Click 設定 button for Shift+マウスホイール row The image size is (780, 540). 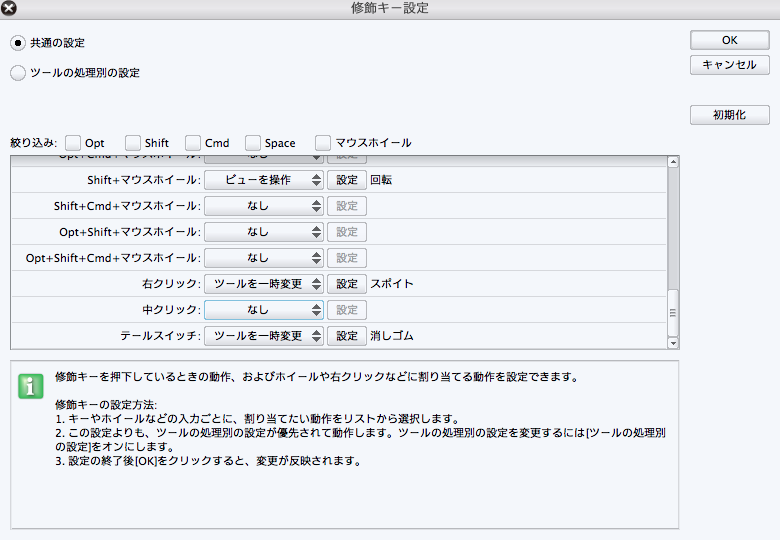(346, 180)
